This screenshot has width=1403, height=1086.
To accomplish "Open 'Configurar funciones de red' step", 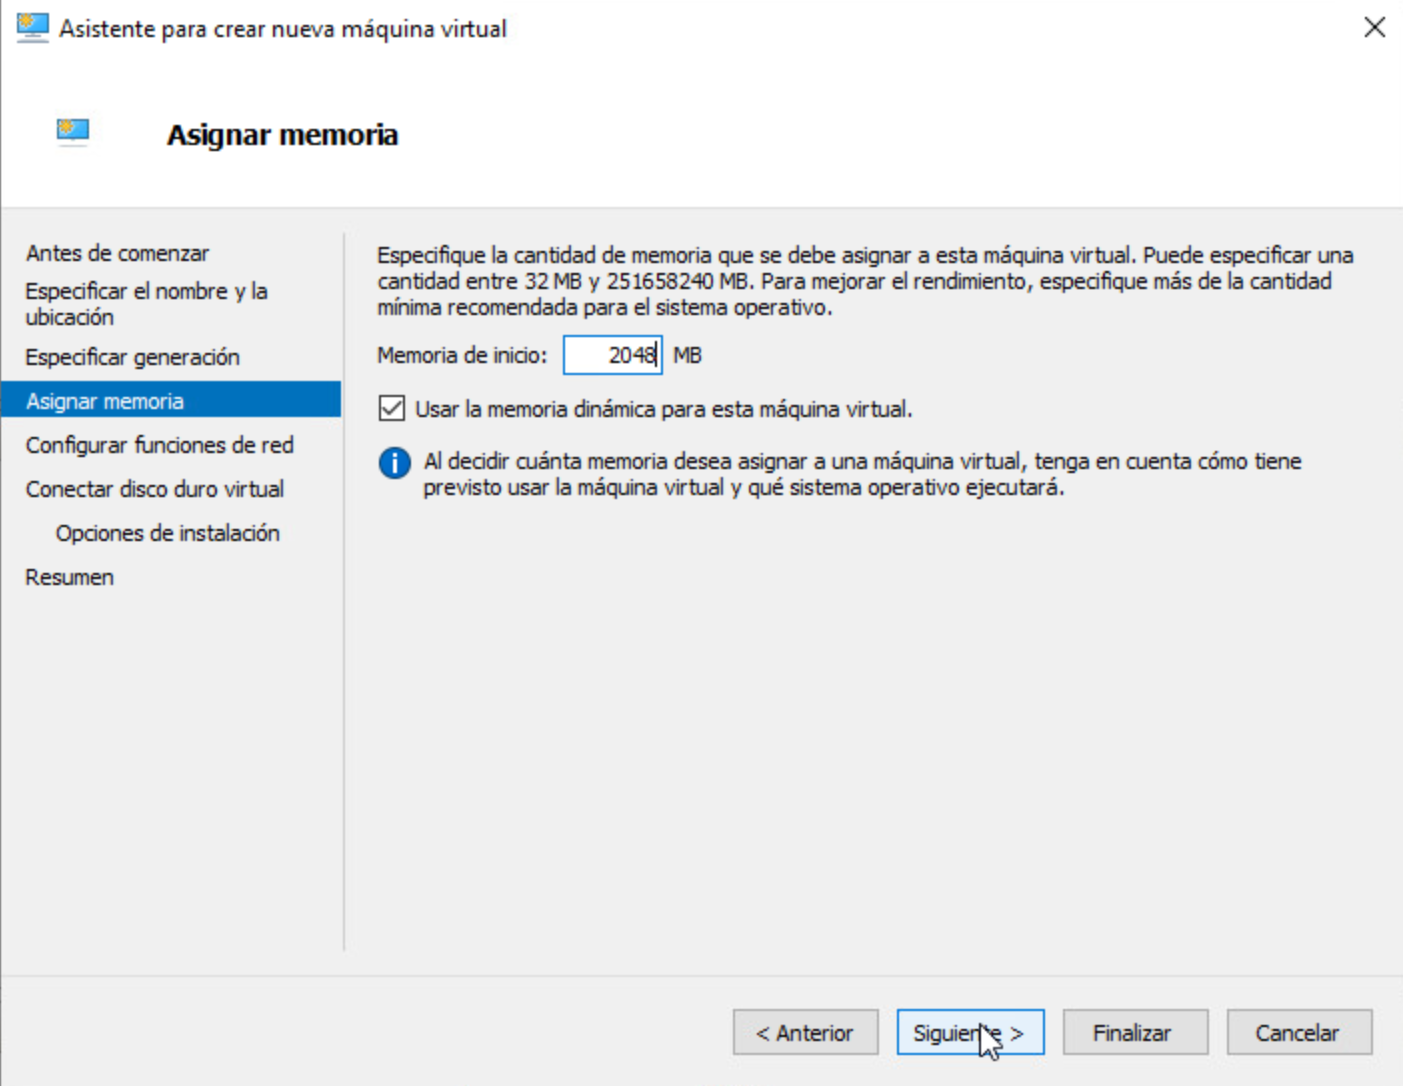I will click(x=159, y=445).
